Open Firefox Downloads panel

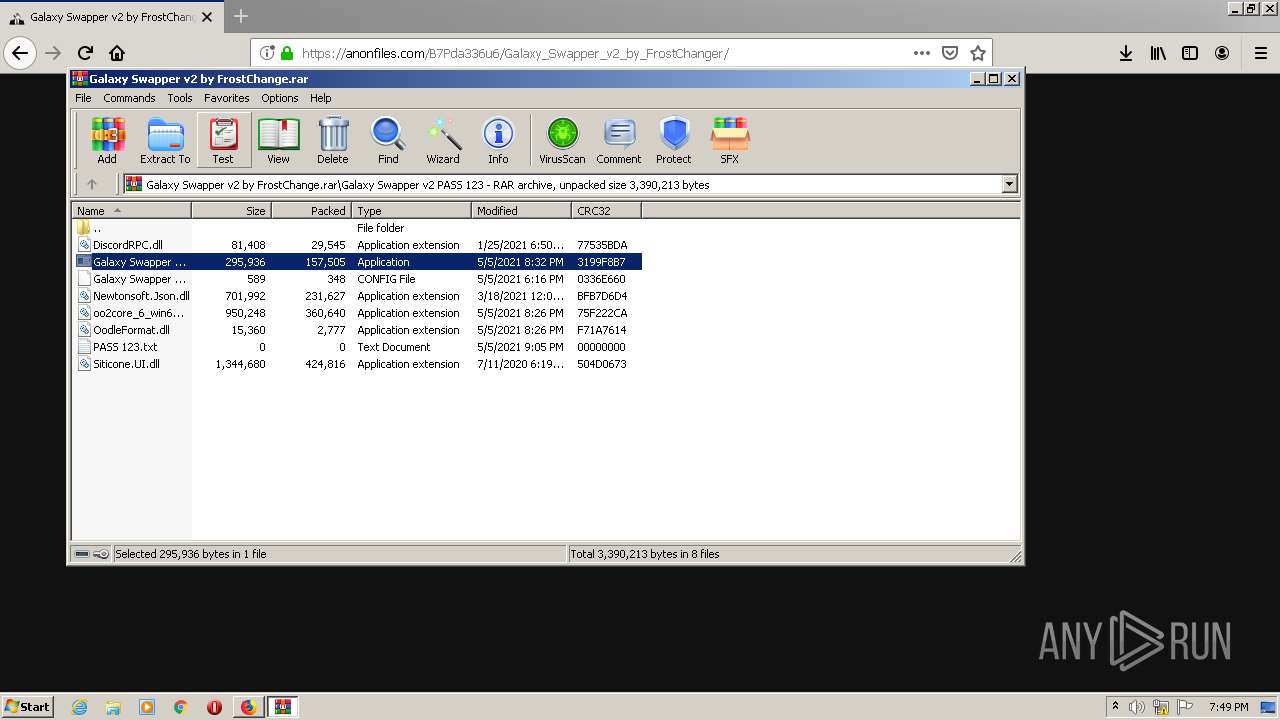click(x=1126, y=53)
